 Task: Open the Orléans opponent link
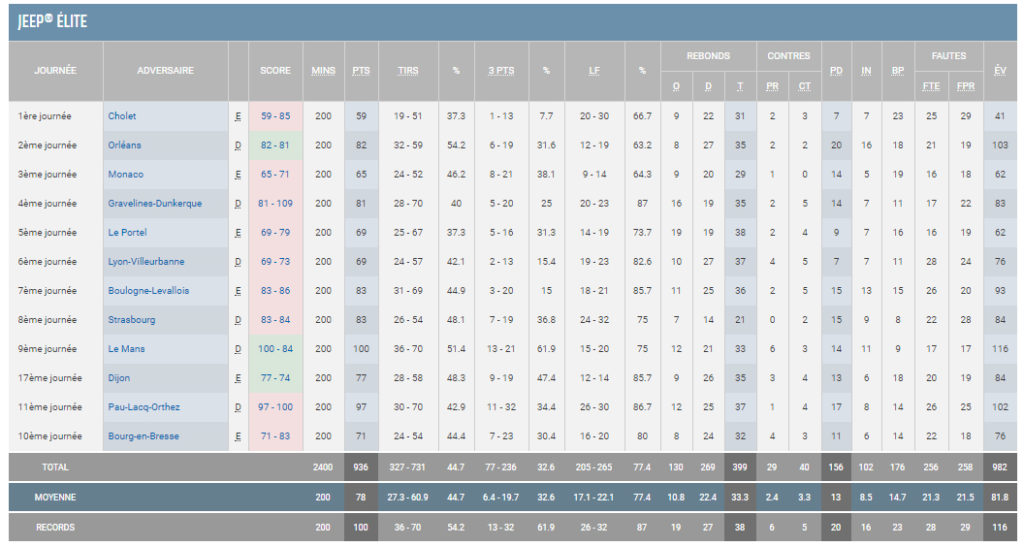(x=125, y=145)
